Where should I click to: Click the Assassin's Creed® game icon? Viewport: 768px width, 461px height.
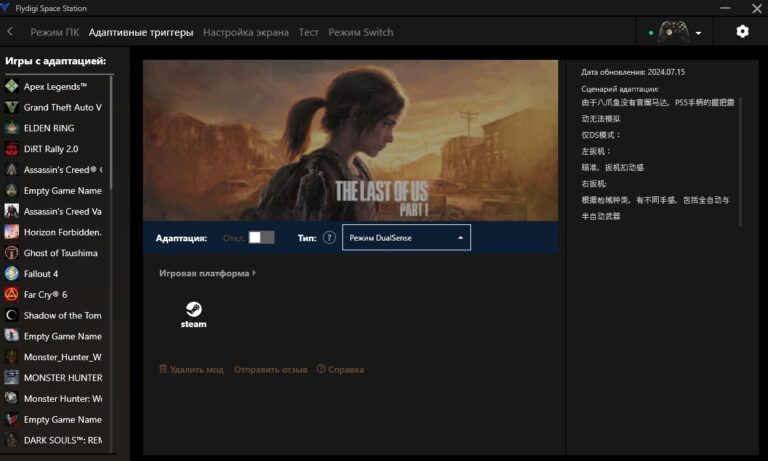pos(12,170)
